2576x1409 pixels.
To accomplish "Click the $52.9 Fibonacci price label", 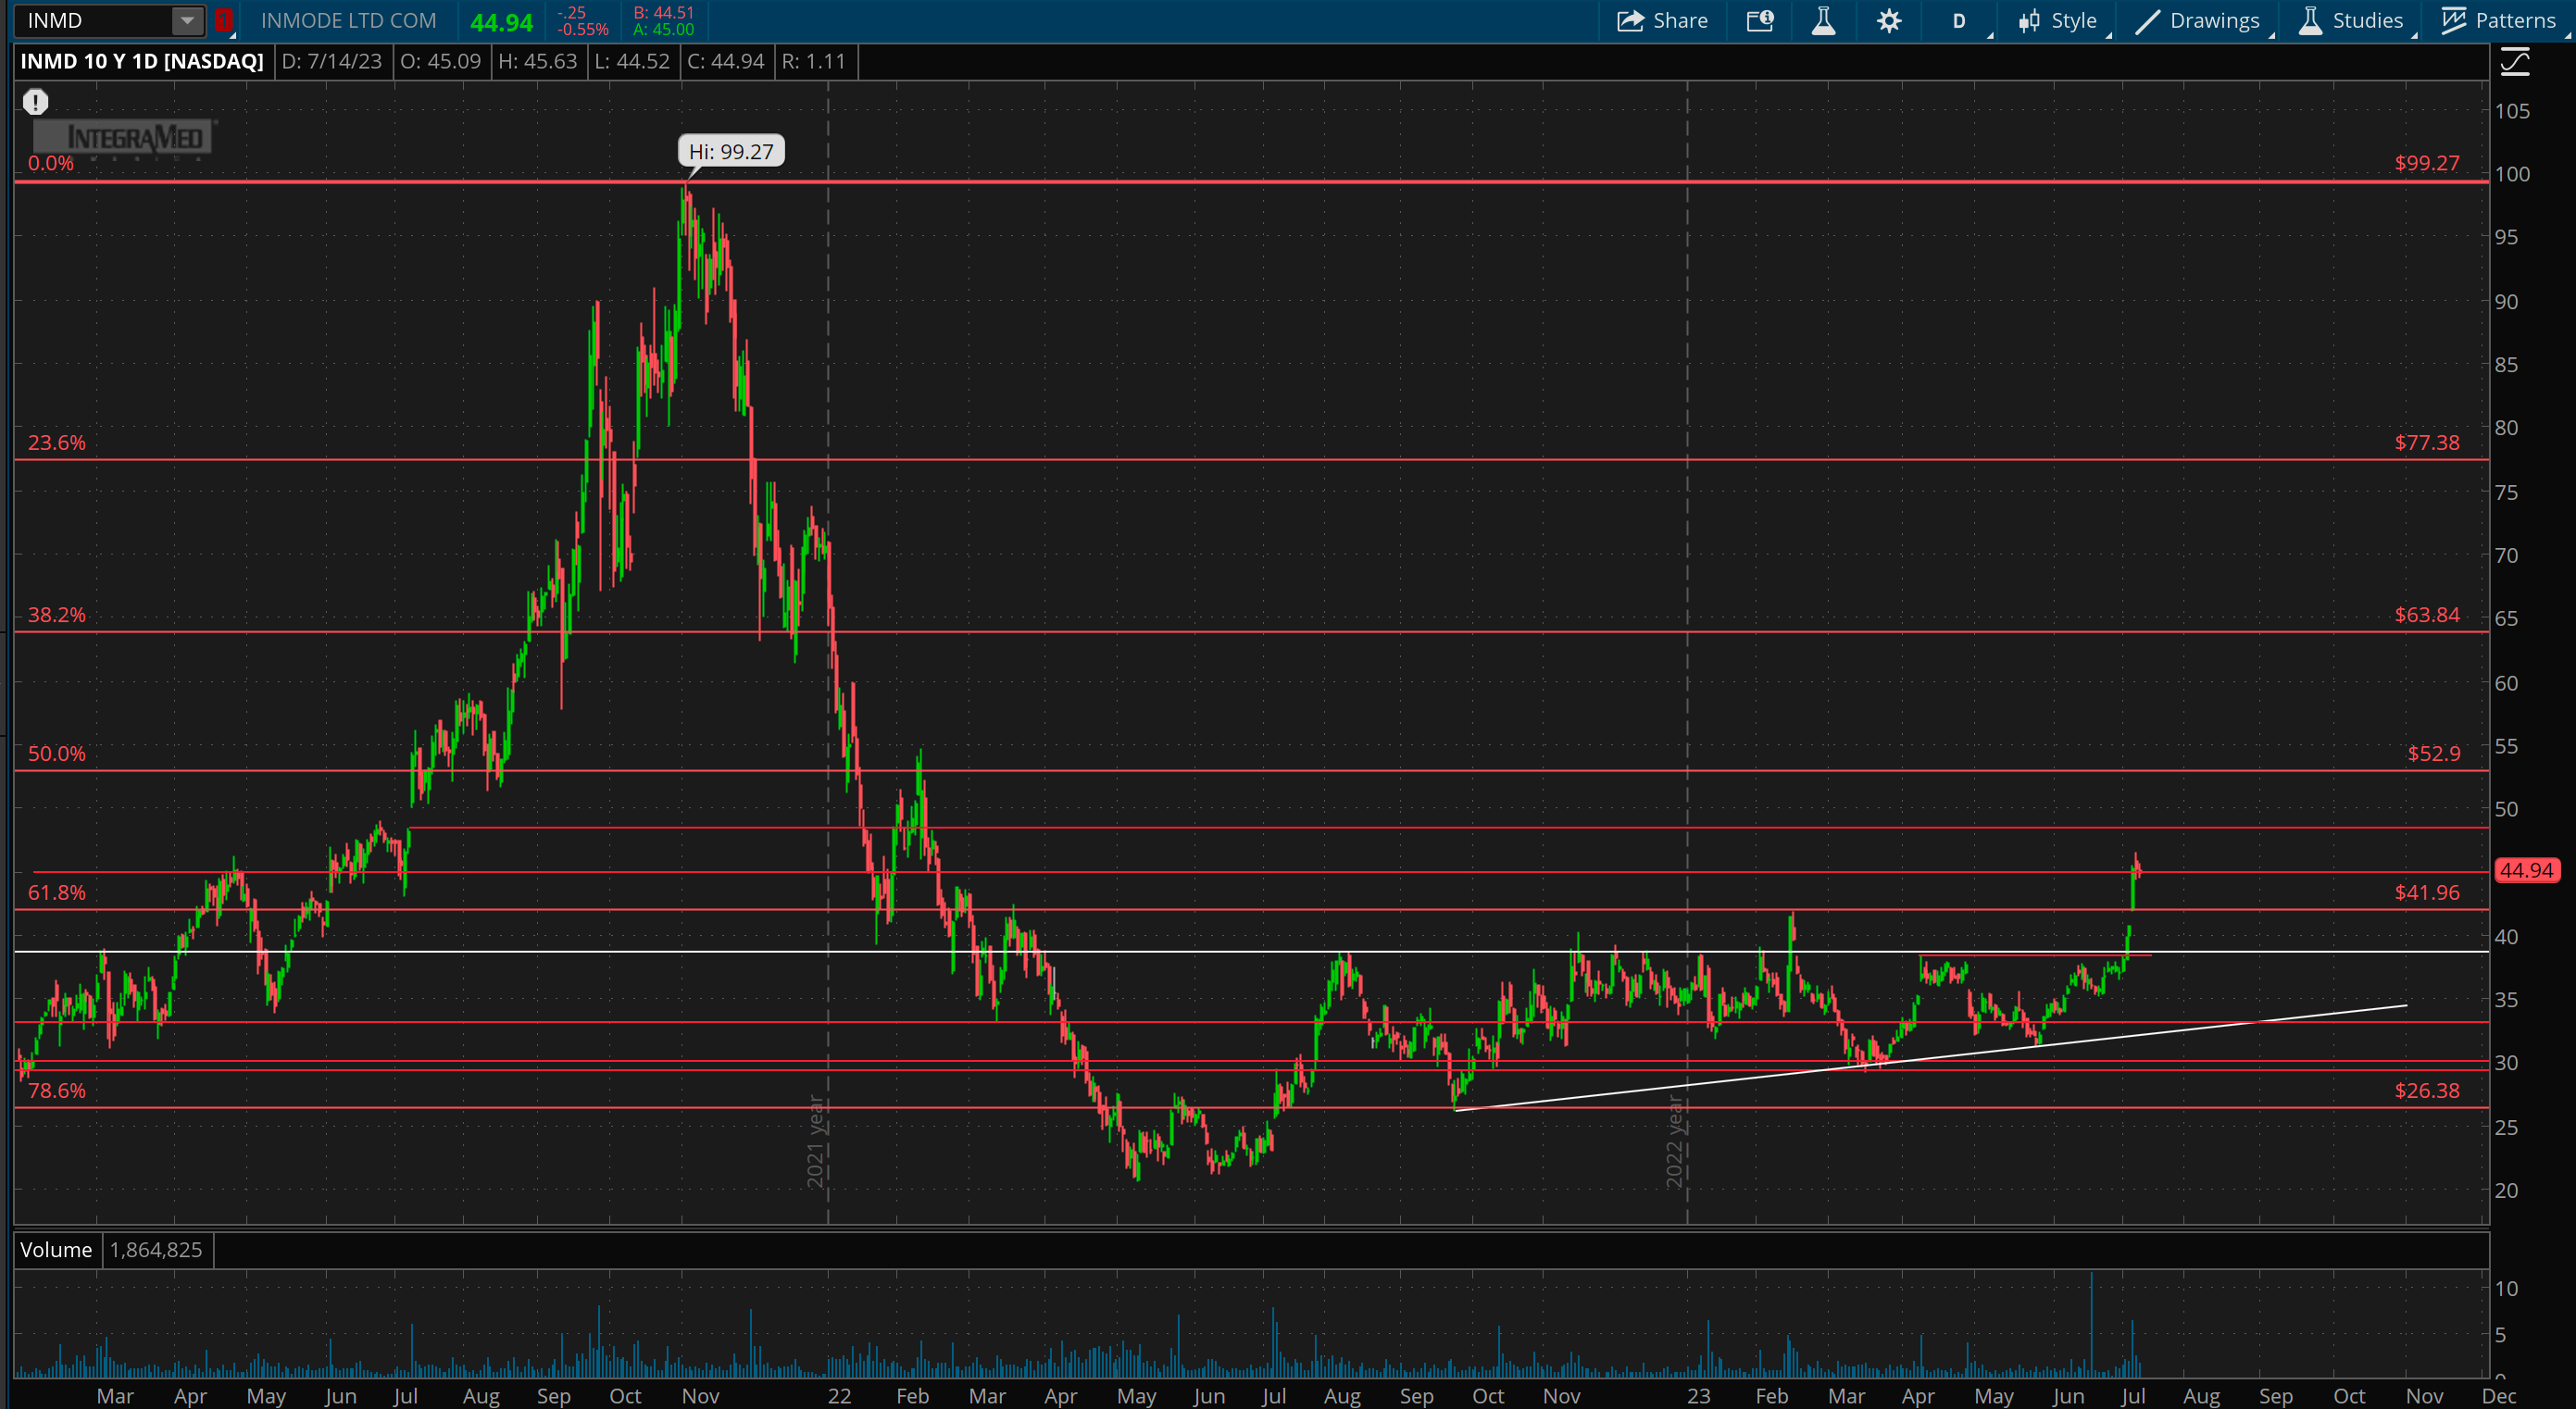I will [x=2433, y=753].
